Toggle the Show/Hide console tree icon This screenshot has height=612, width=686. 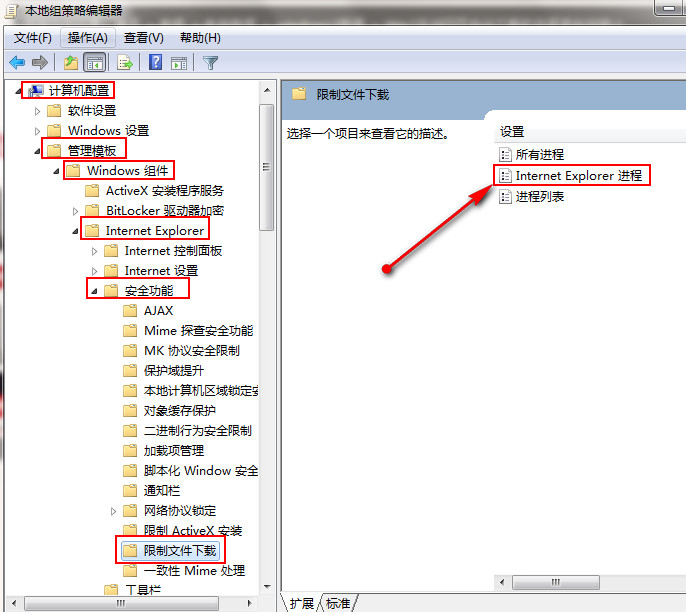(94, 63)
